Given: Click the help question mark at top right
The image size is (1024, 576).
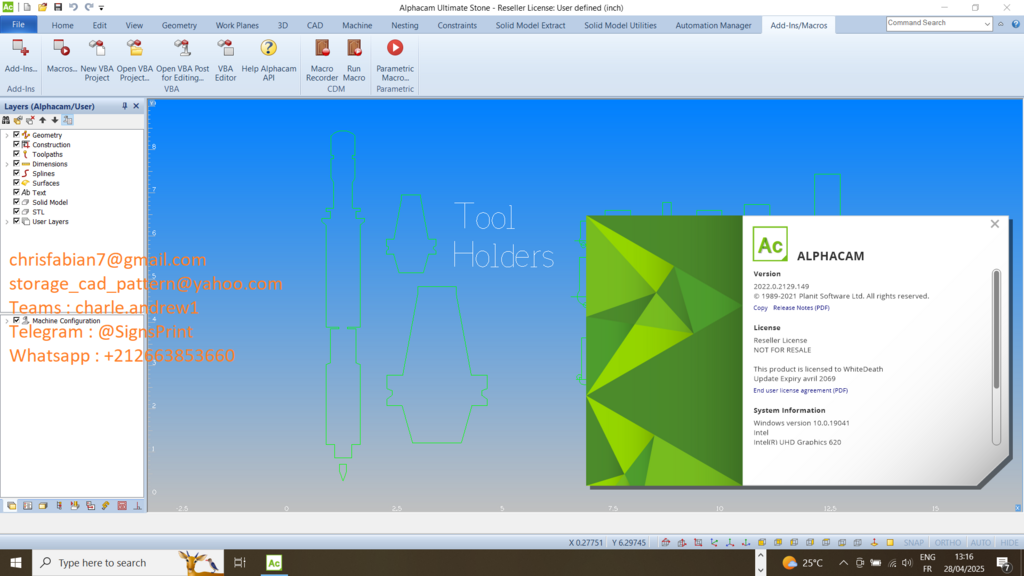Looking at the screenshot, I should 1016,24.
